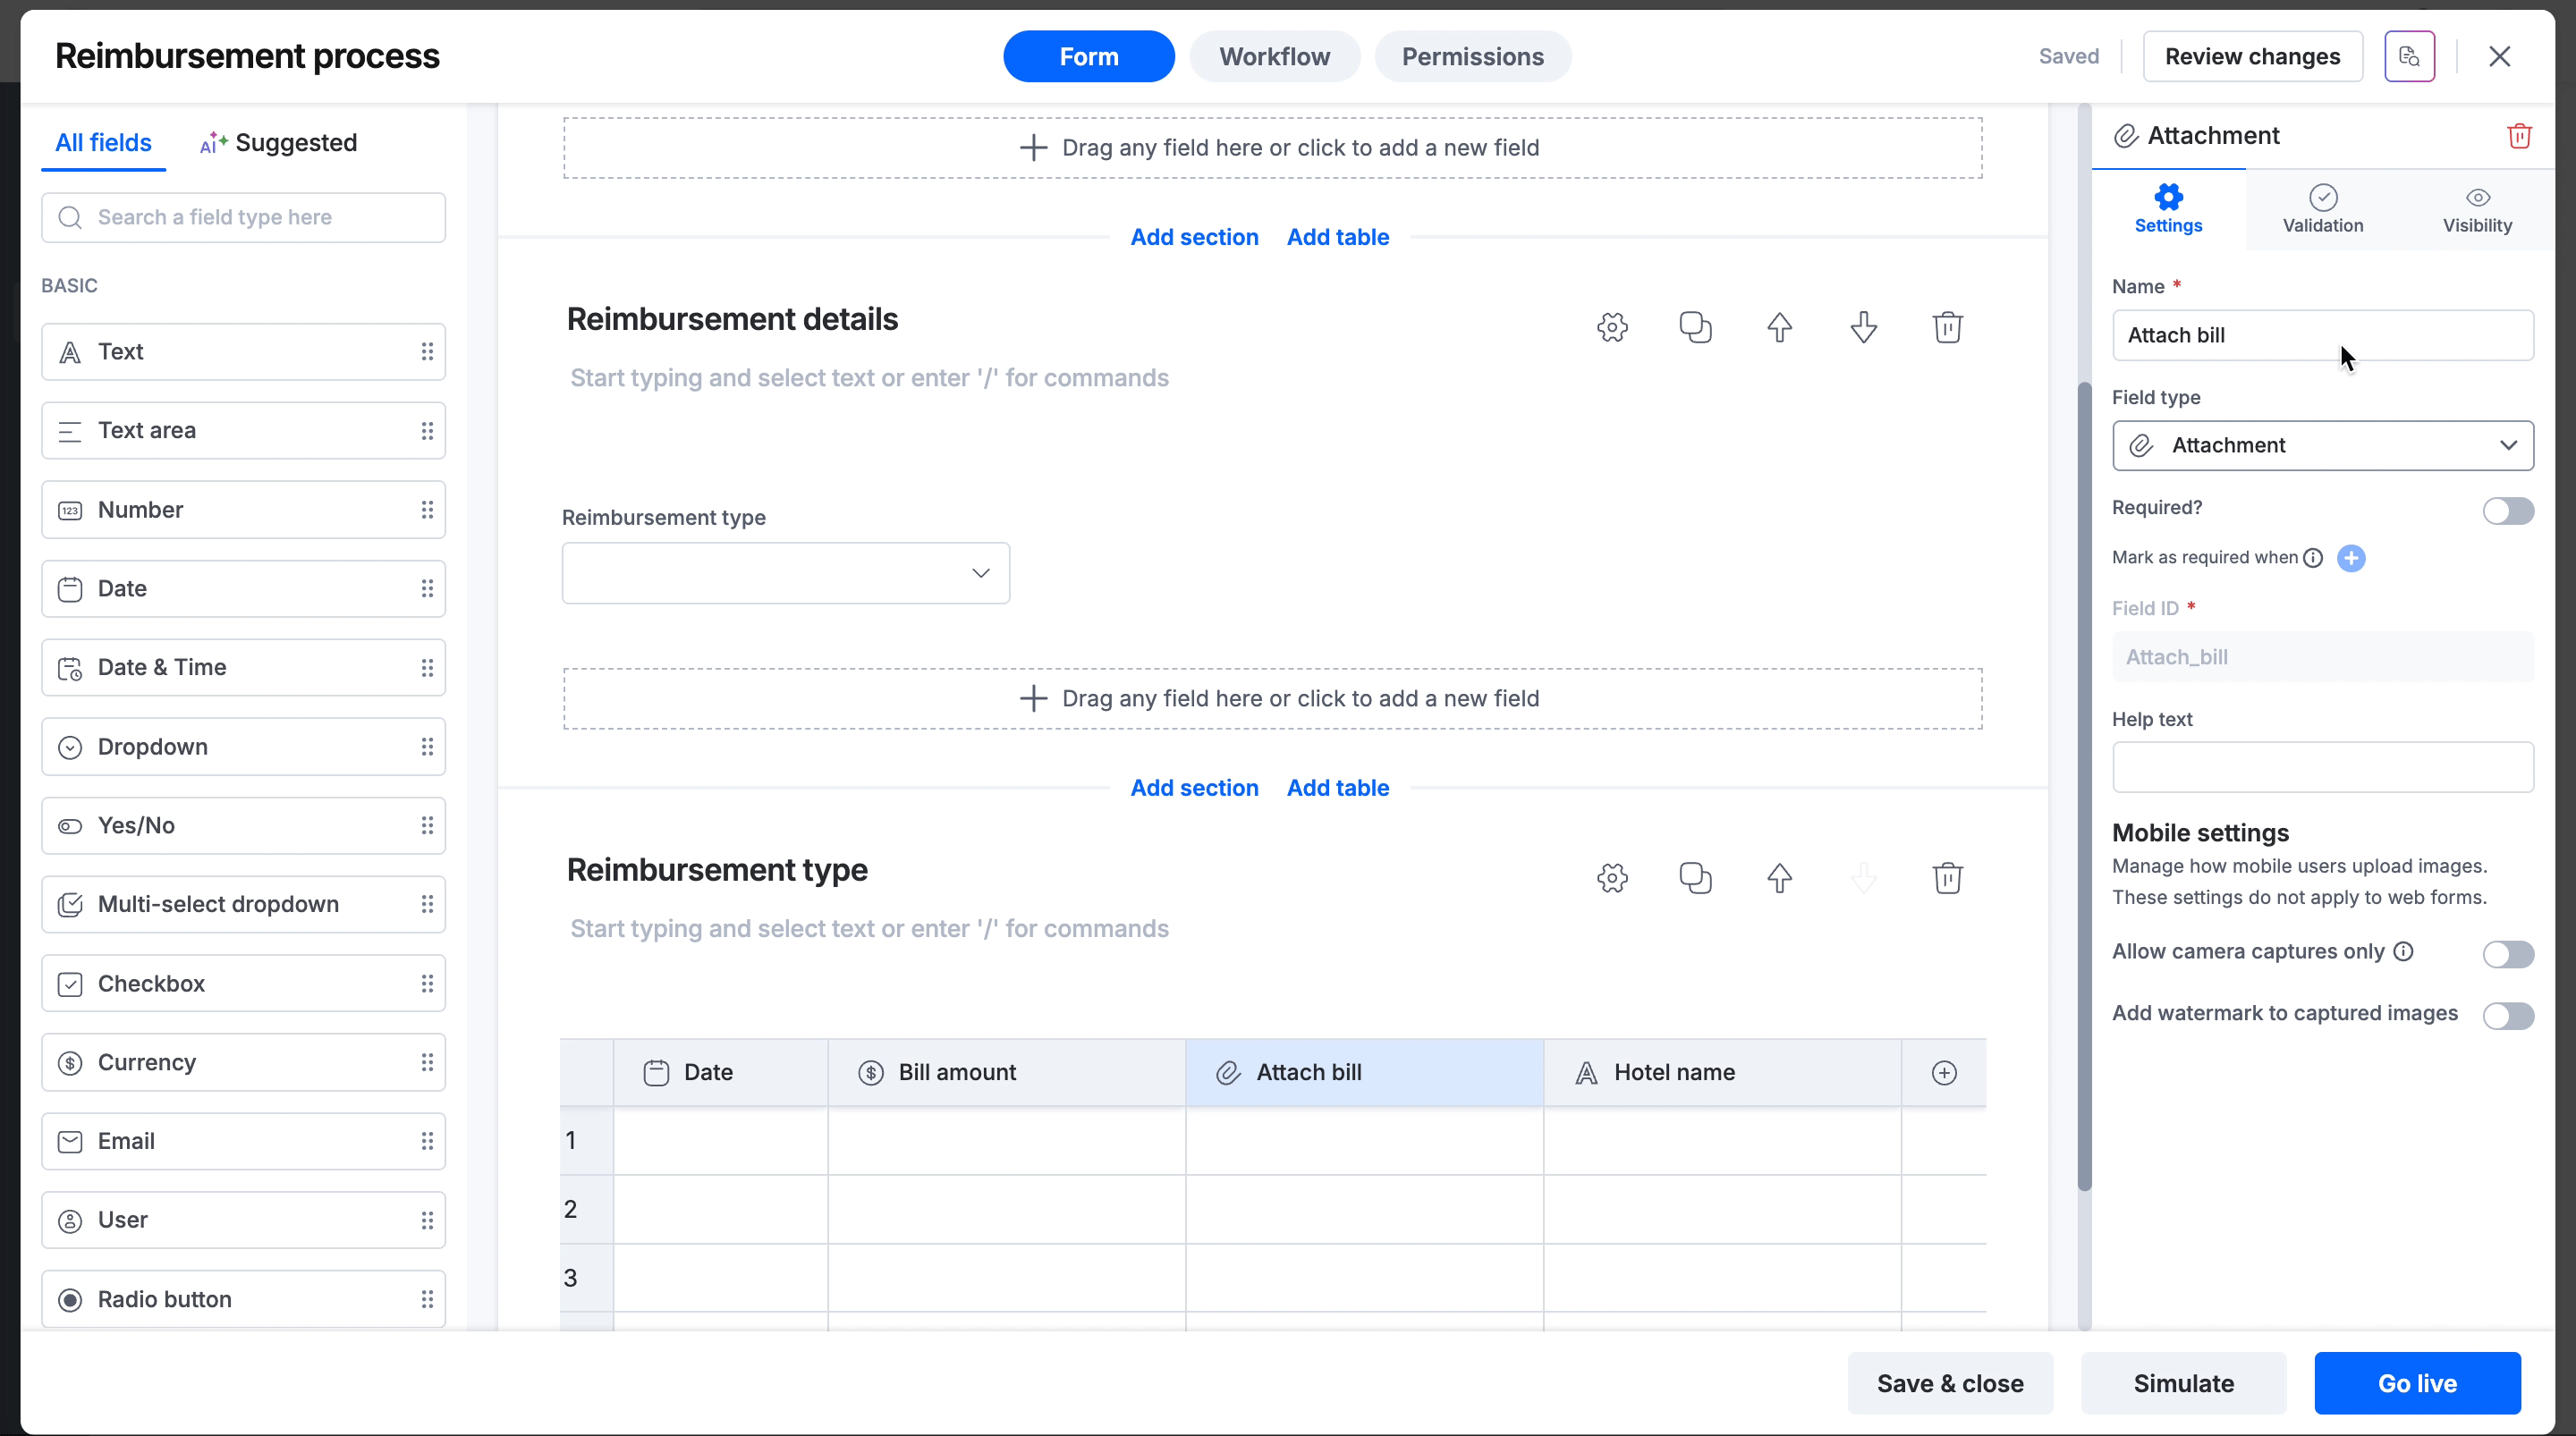Expand the Reimbursement type dropdown field
Viewport: 2576px width, 1436px height.
click(785, 573)
